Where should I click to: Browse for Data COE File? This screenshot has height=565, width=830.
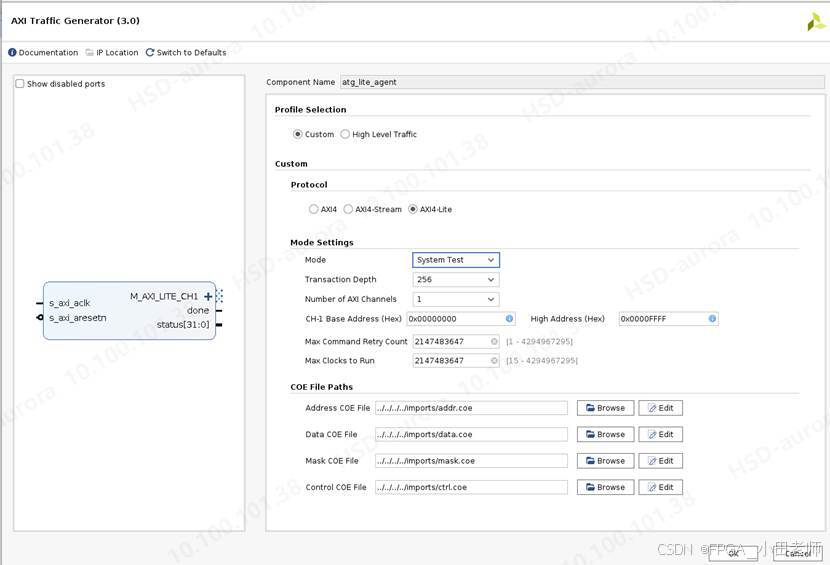pyautogui.click(x=605, y=434)
